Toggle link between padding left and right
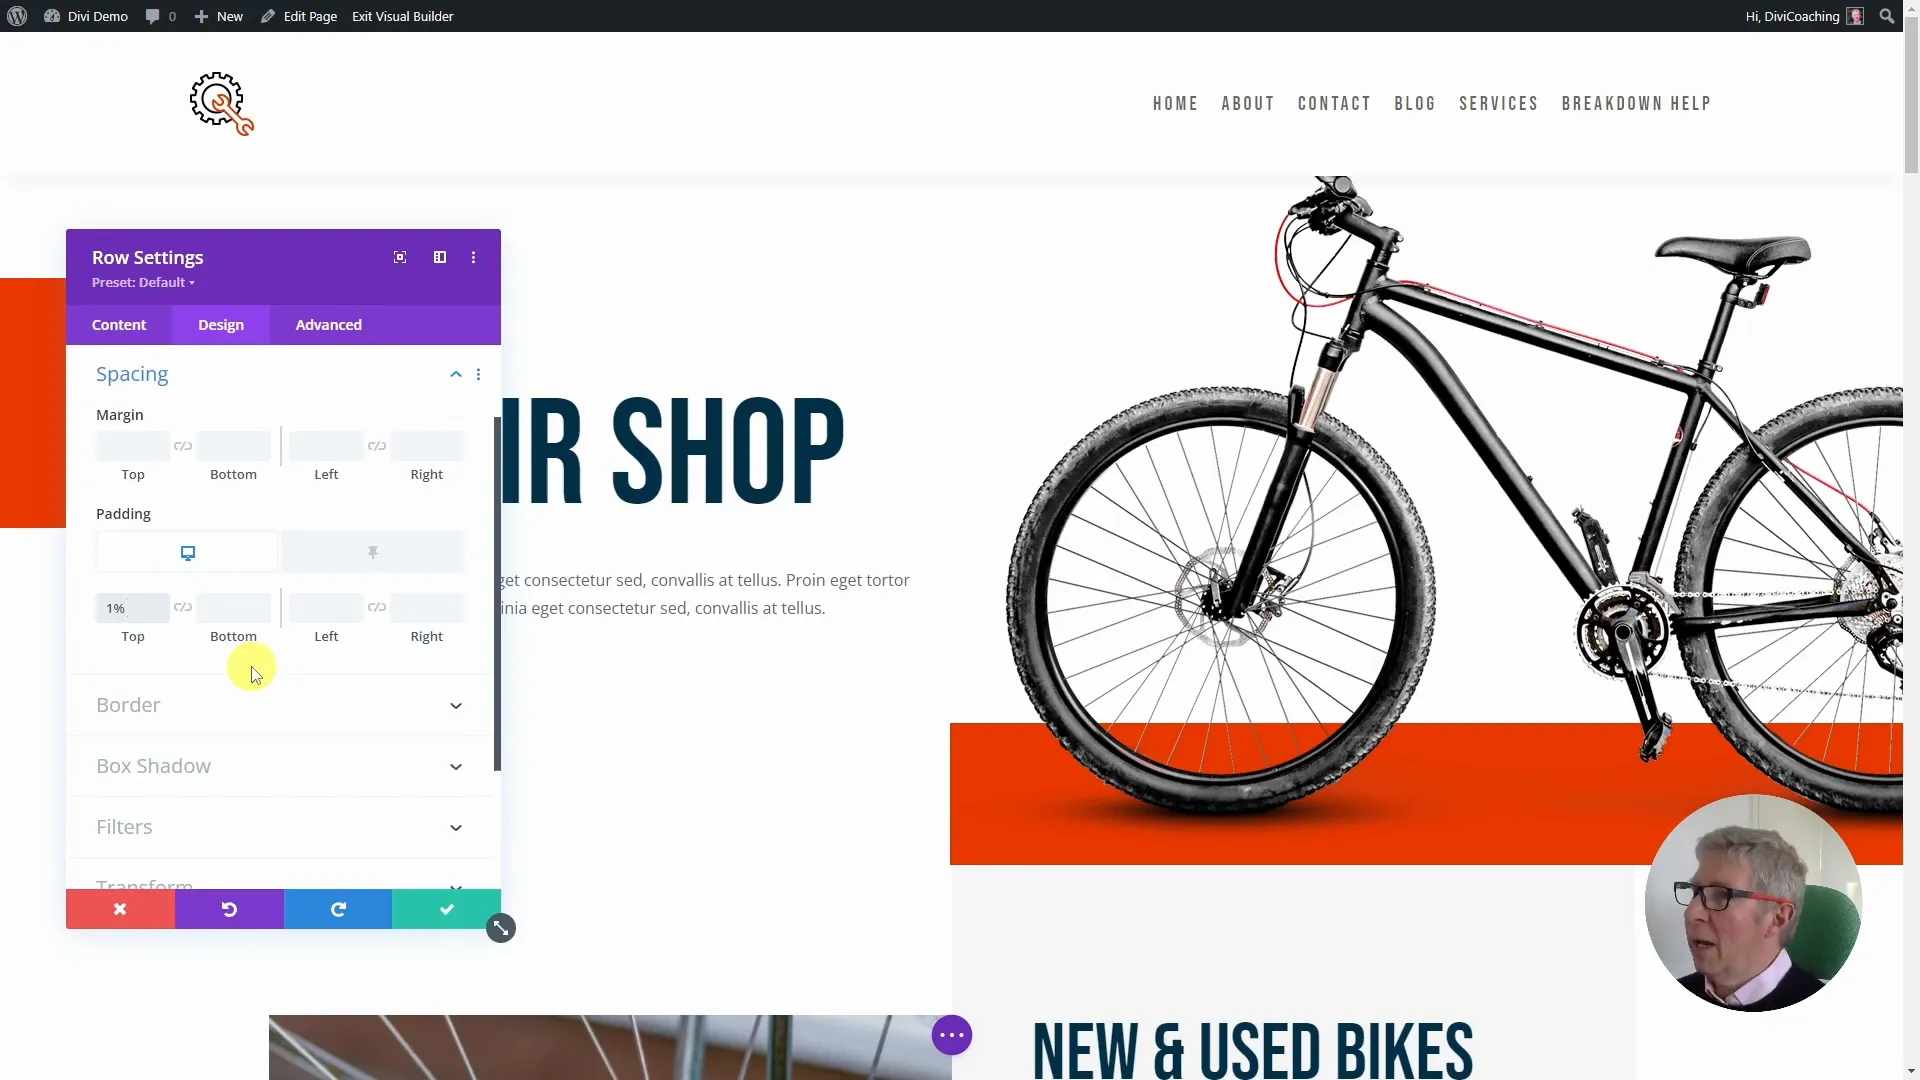Screen dimensions: 1920x1080 (377, 607)
